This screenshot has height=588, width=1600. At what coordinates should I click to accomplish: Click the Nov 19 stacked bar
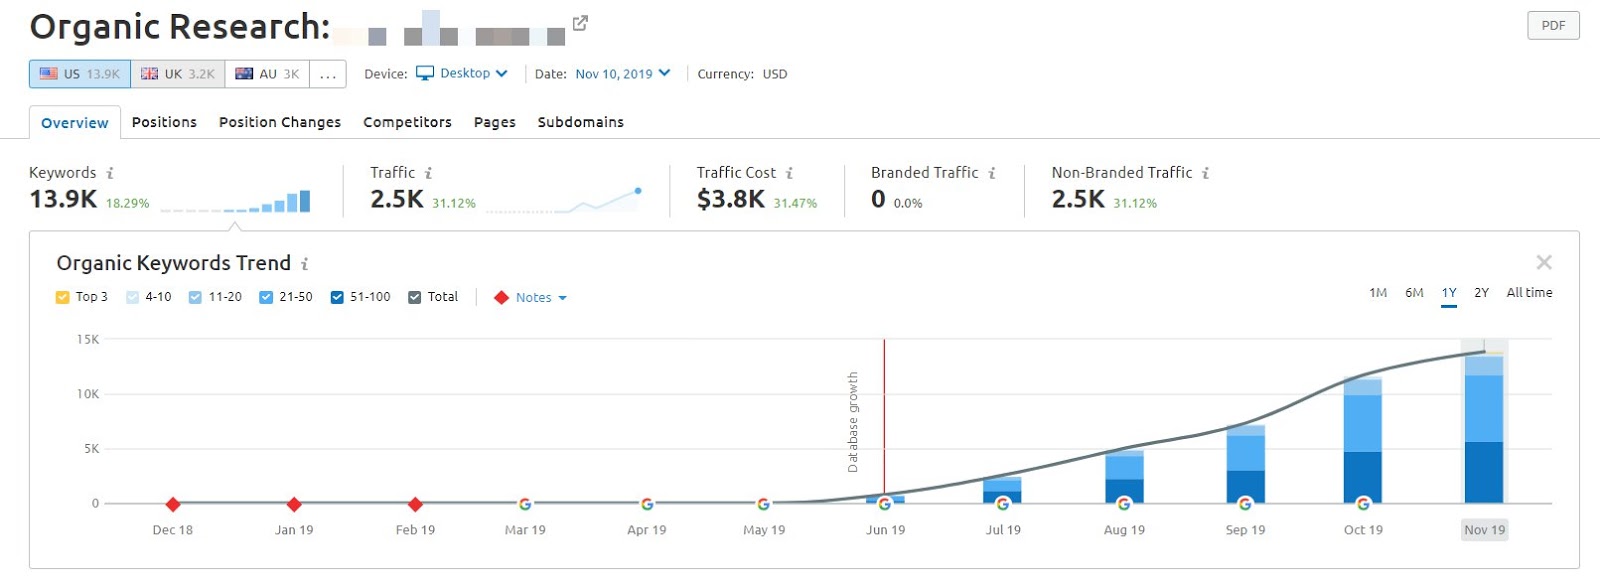[1484, 427]
